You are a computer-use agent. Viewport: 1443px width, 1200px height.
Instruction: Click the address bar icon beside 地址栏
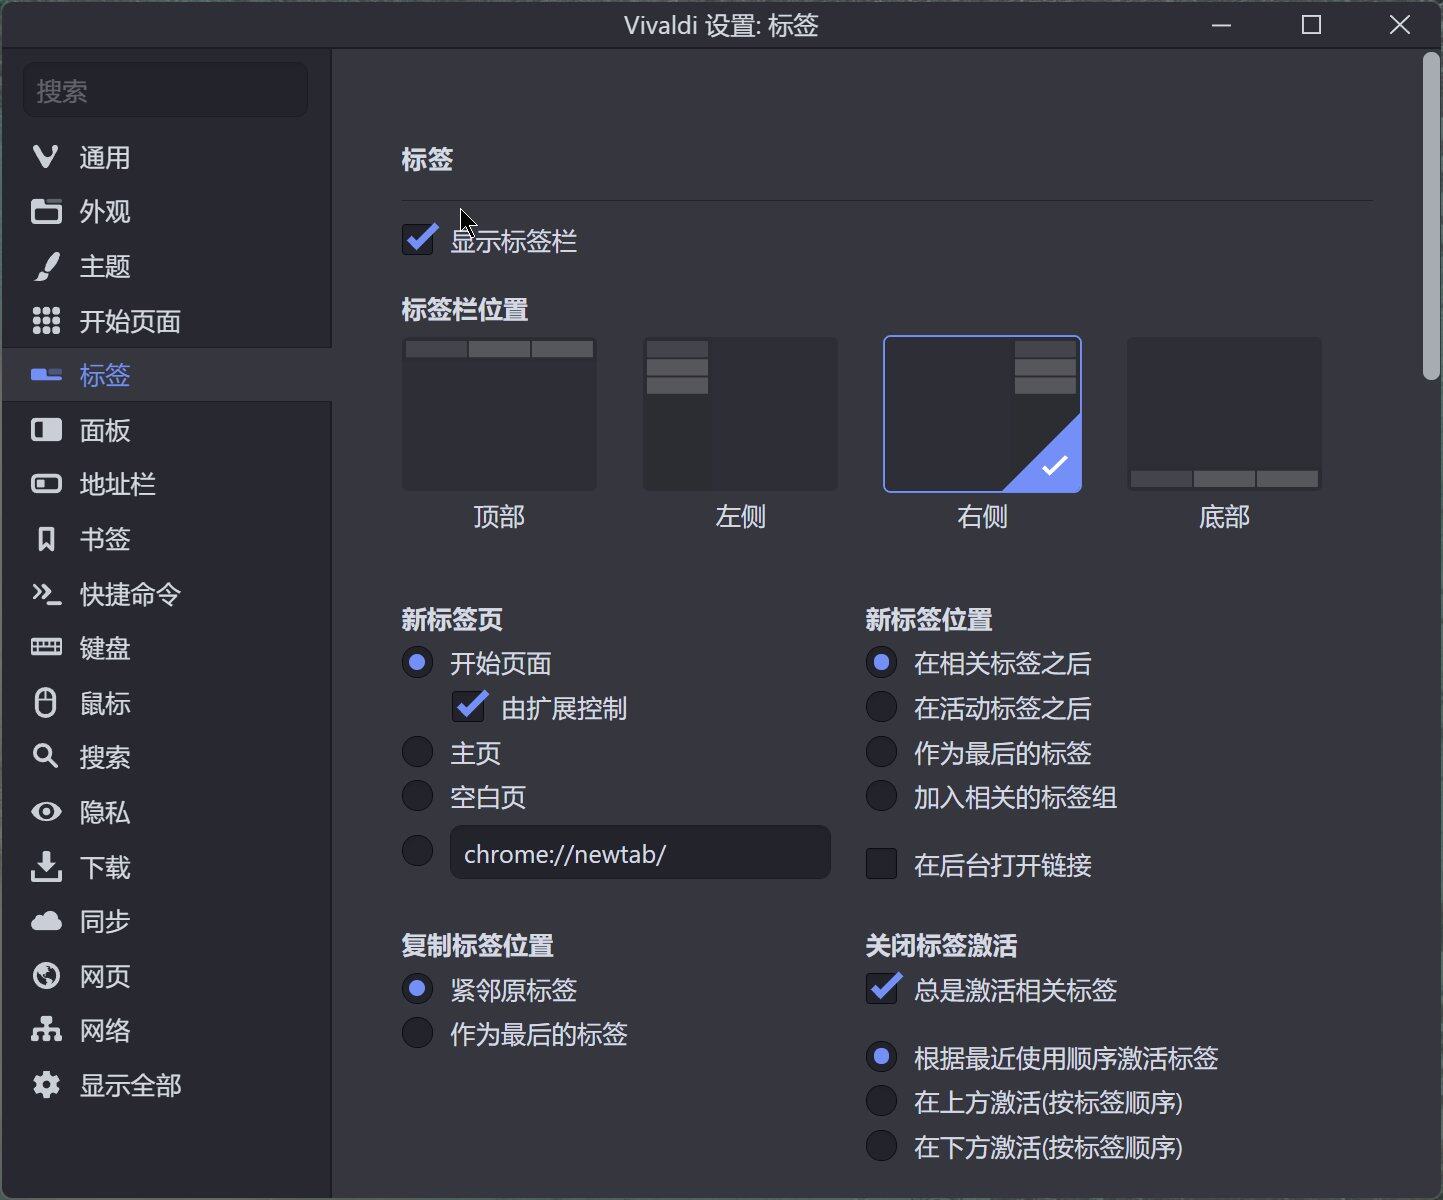46,484
